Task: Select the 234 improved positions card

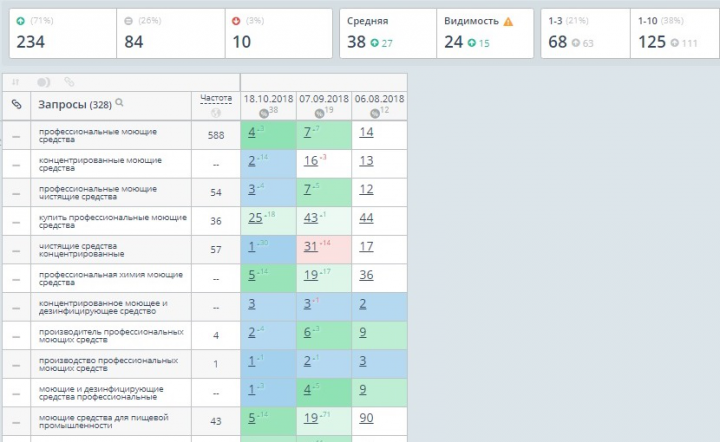Action: coord(63,34)
